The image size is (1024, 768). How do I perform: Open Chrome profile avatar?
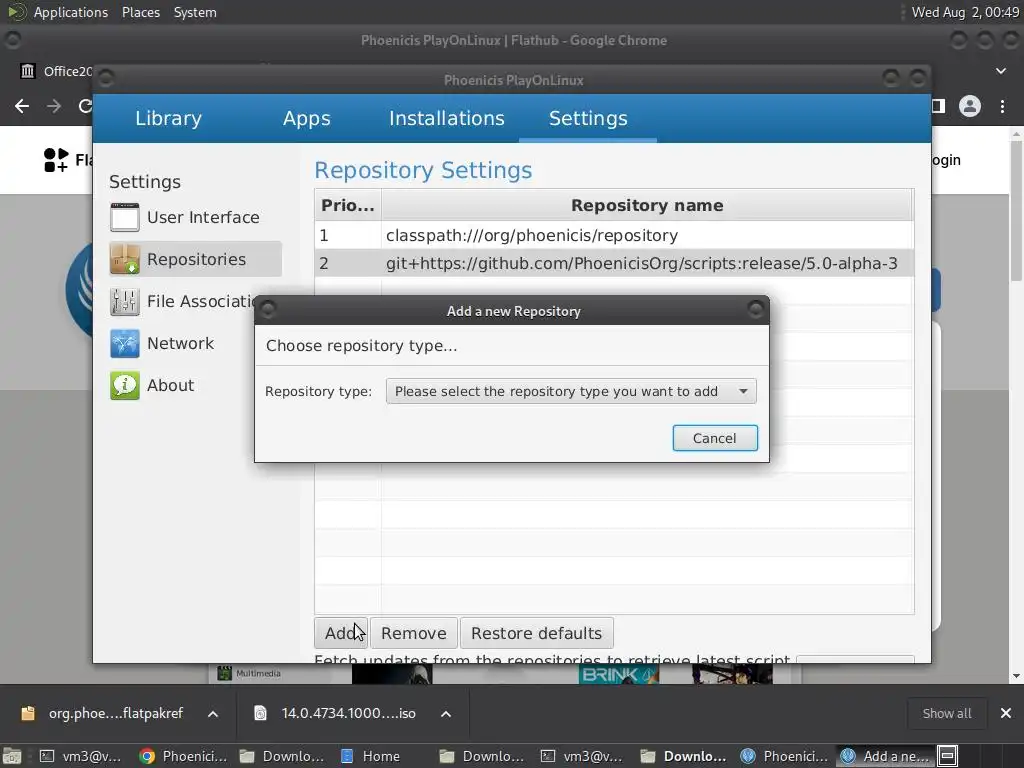tap(970, 106)
